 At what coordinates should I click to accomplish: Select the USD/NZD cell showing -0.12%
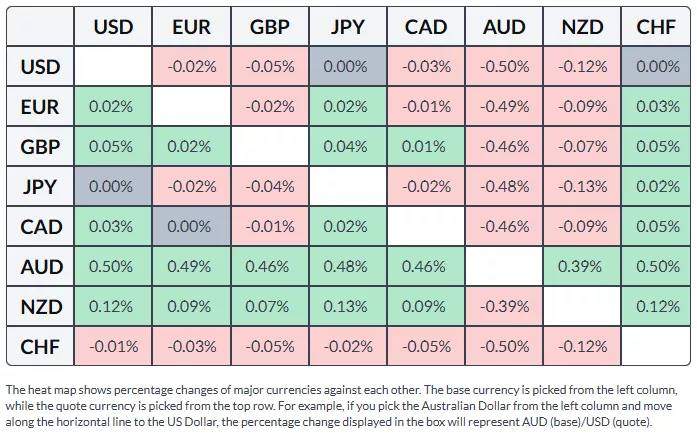pos(582,67)
